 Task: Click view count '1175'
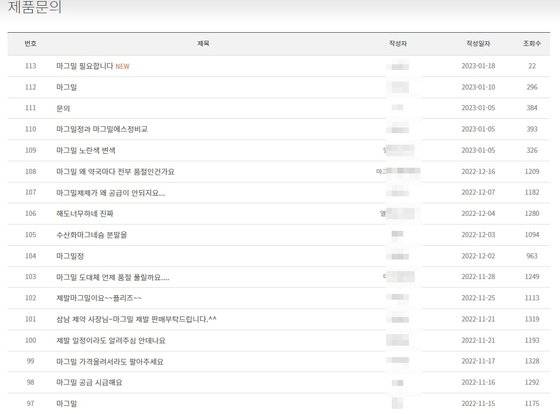(x=532, y=404)
